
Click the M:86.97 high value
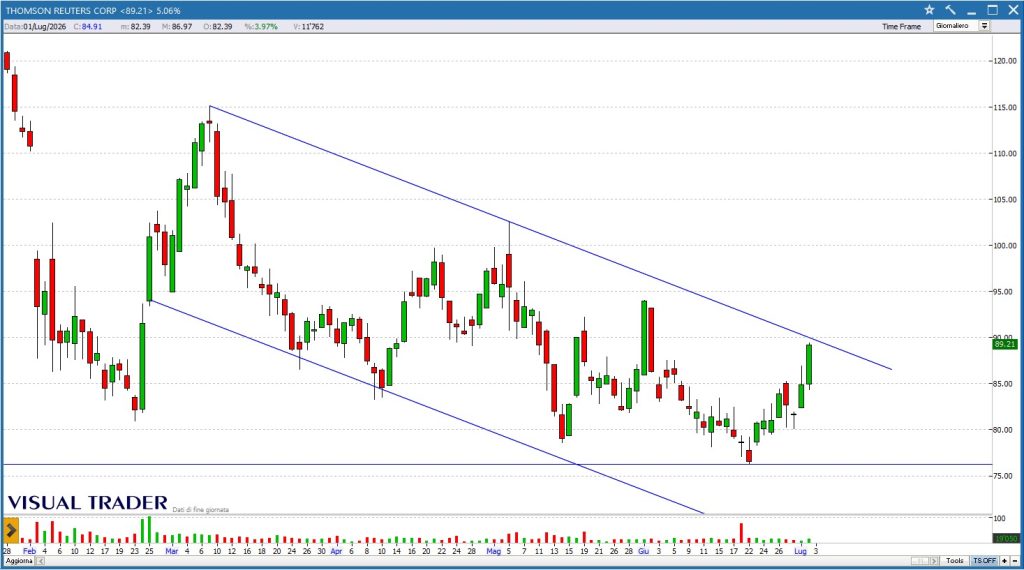click(x=177, y=27)
